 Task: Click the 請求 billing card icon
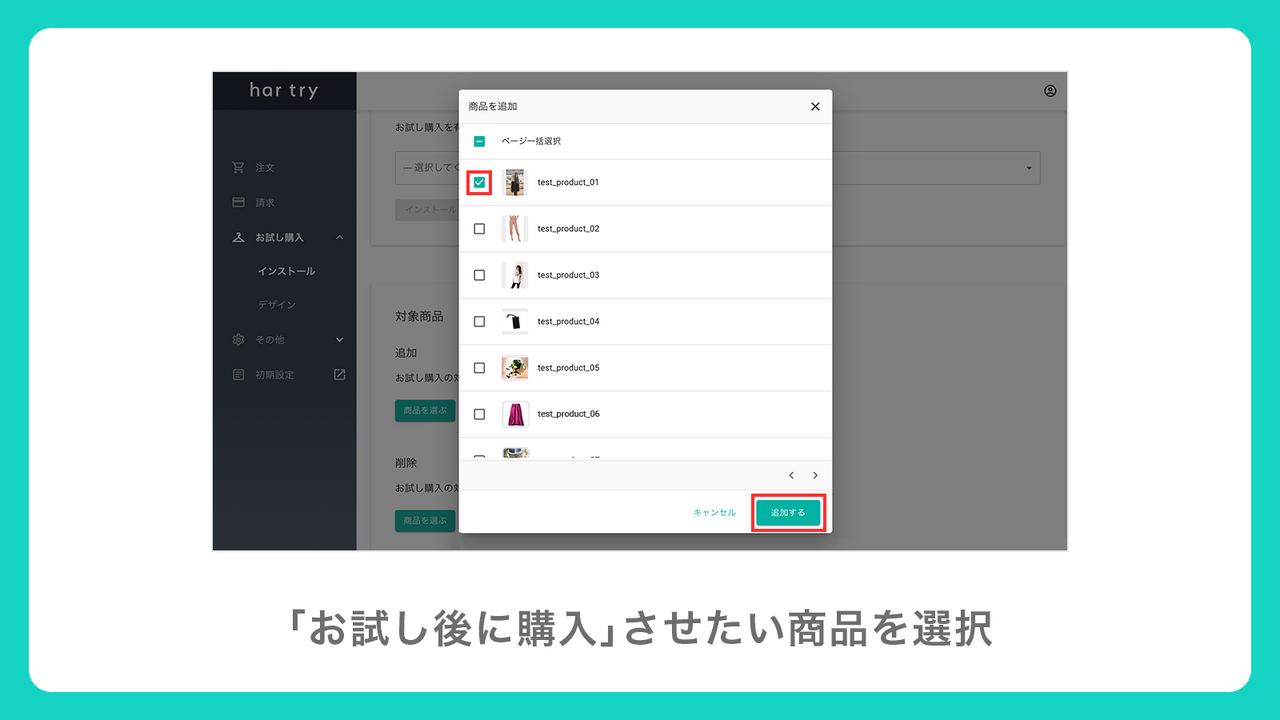point(237,202)
